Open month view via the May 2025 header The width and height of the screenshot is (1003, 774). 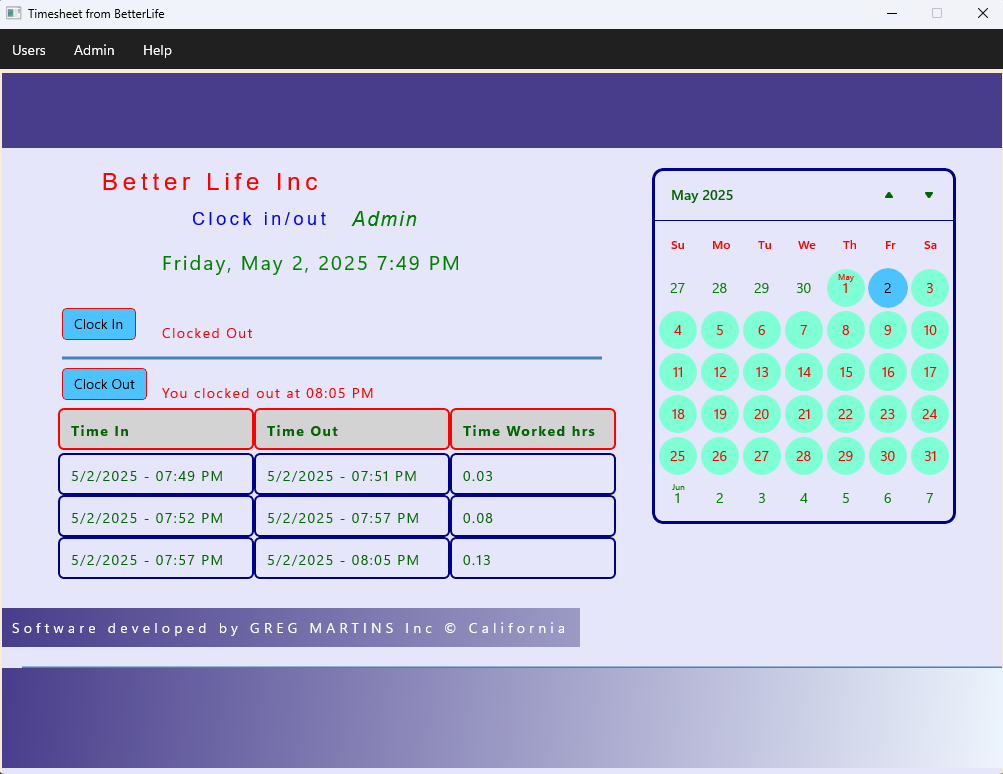click(x=702, y=195)
